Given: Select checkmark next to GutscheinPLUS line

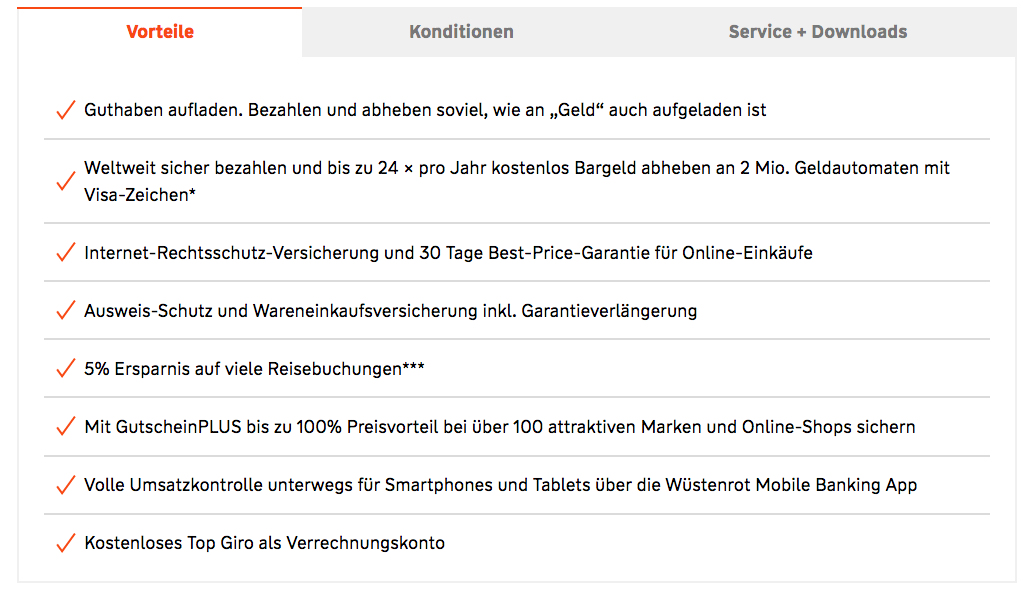Looking at the screenshot, I should (66, 427).
